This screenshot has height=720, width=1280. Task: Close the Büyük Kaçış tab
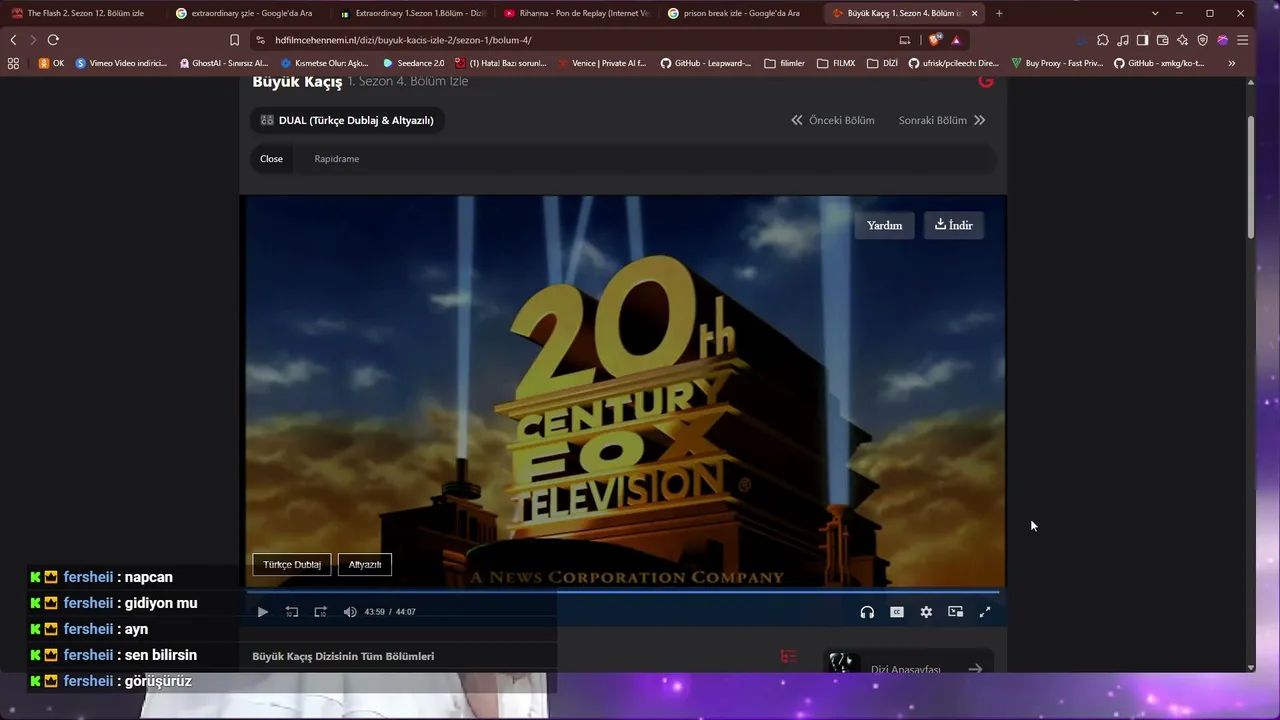click(974, 13)
